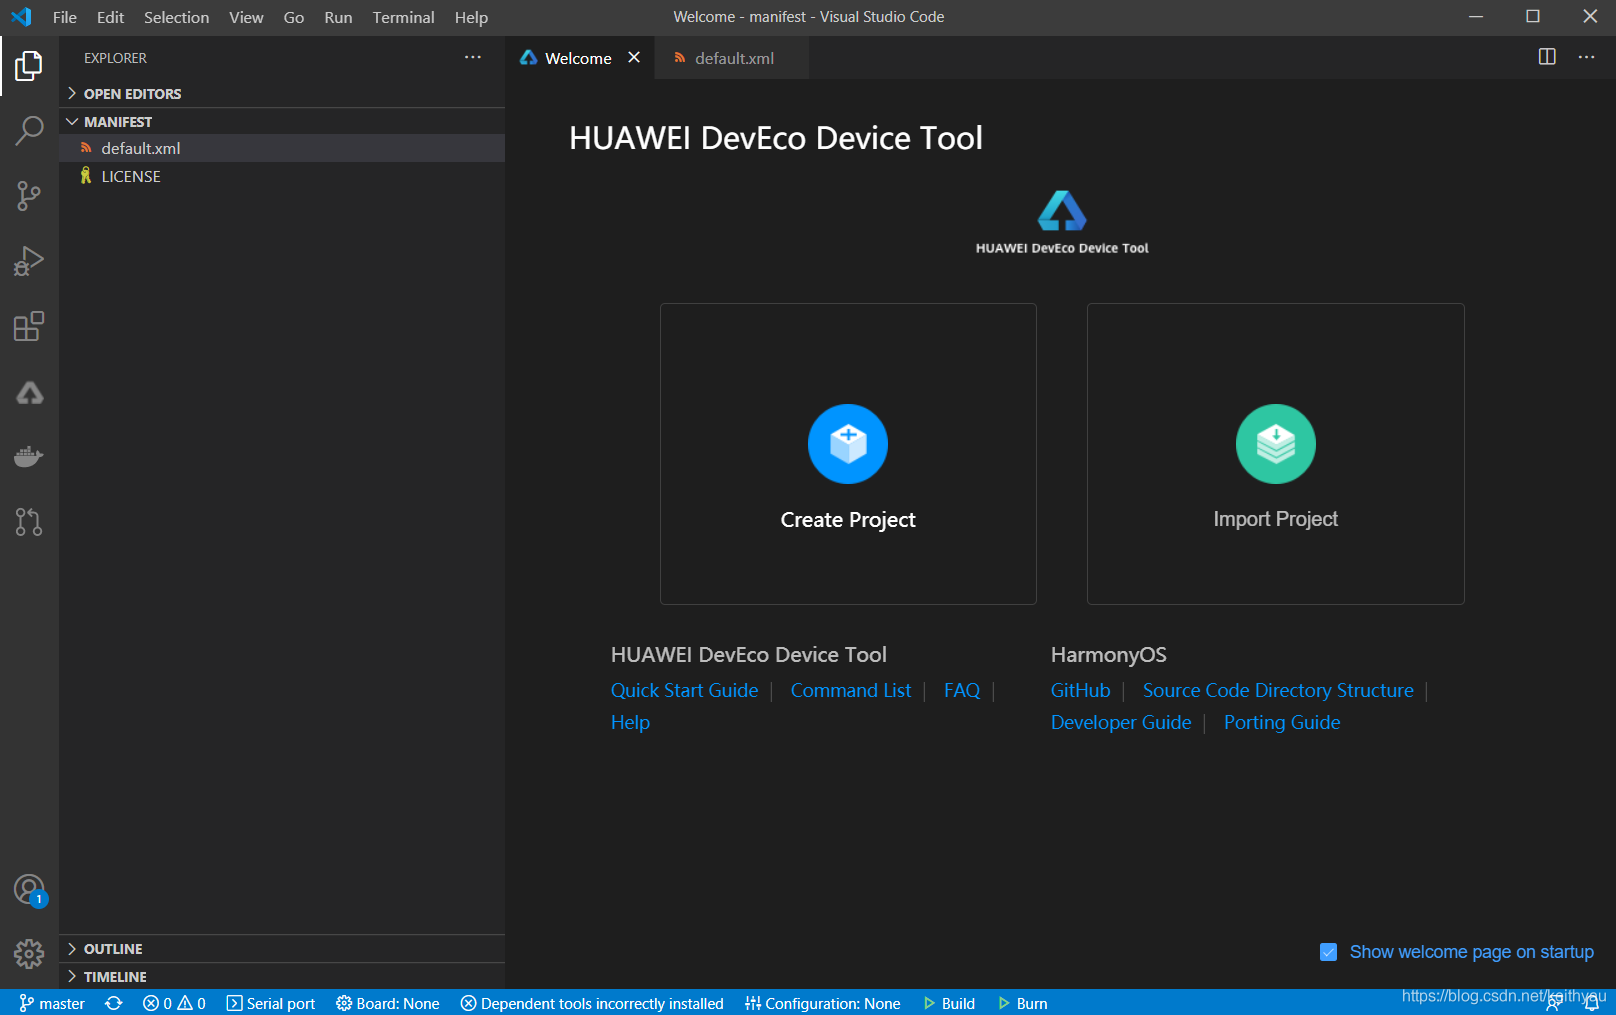Open the FAQ link
Screen dimensions: 1616x1015
(962, 690)
